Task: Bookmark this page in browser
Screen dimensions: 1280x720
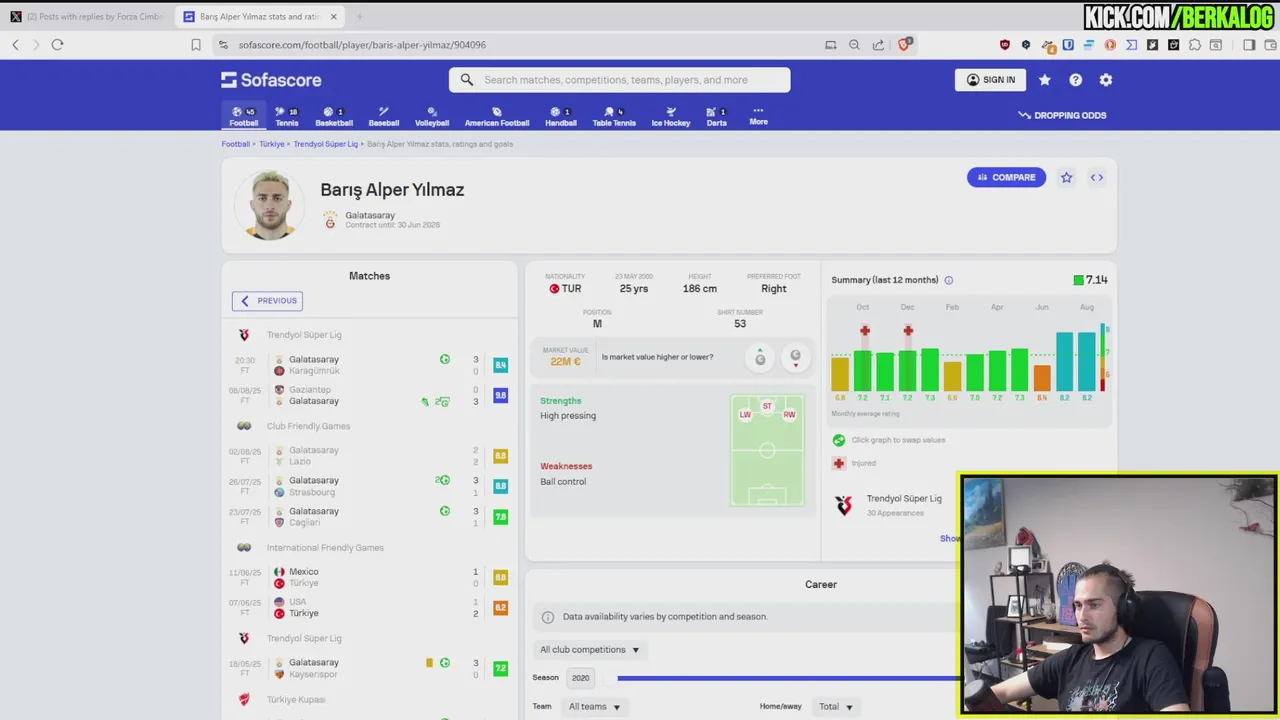Action: click(196, 44)
